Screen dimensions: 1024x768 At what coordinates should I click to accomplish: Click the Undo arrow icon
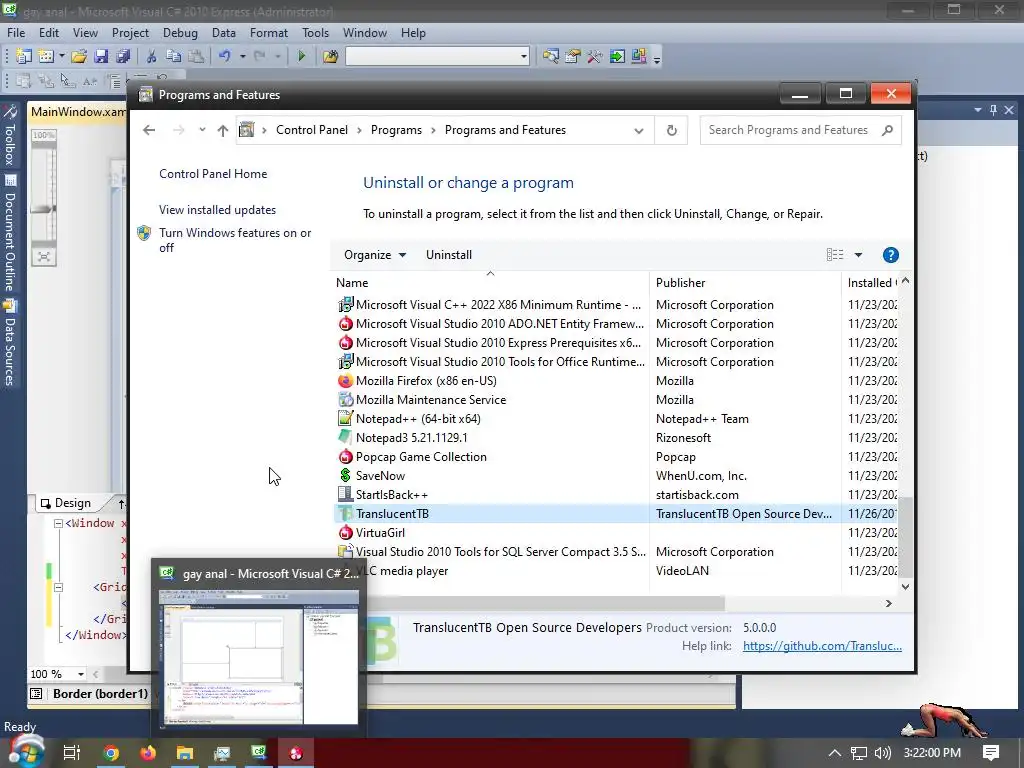click(225, 57)
